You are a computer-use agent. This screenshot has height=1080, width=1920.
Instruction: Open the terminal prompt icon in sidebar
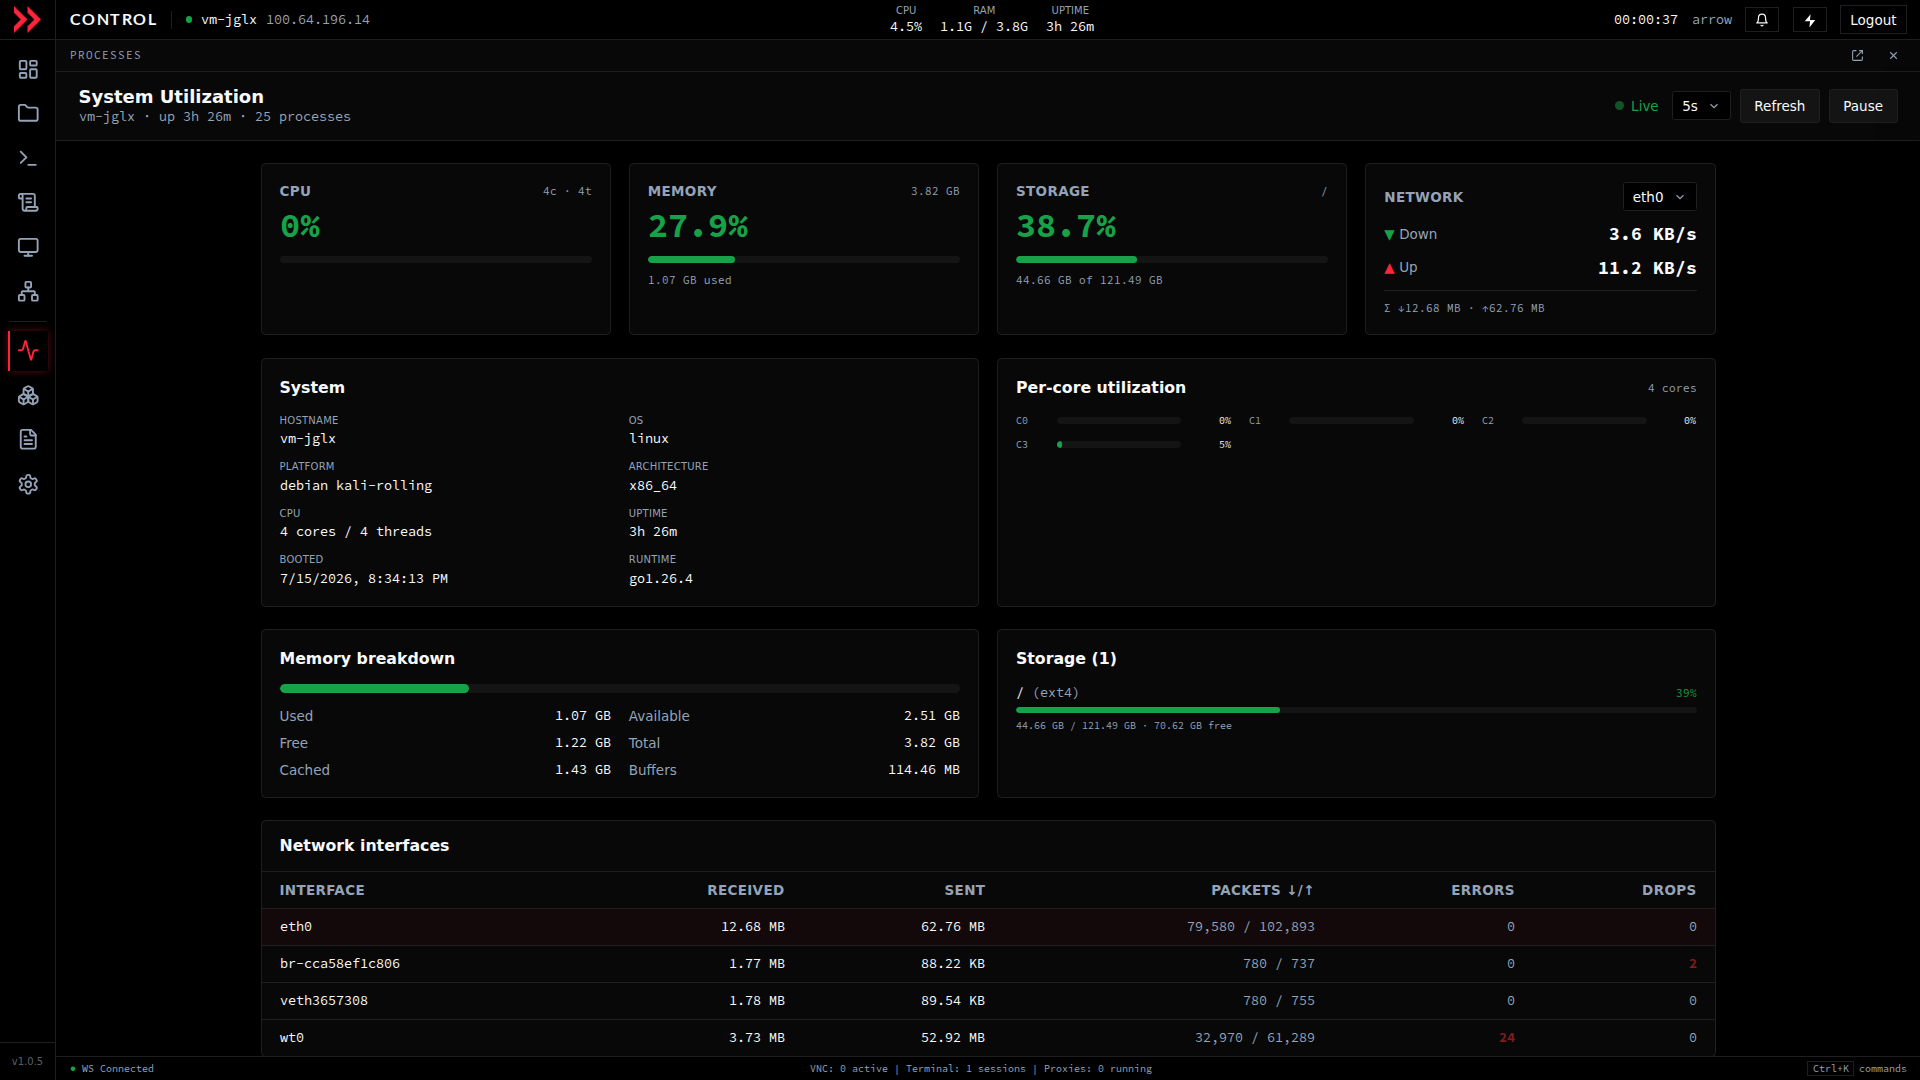[x=28, y=158]
